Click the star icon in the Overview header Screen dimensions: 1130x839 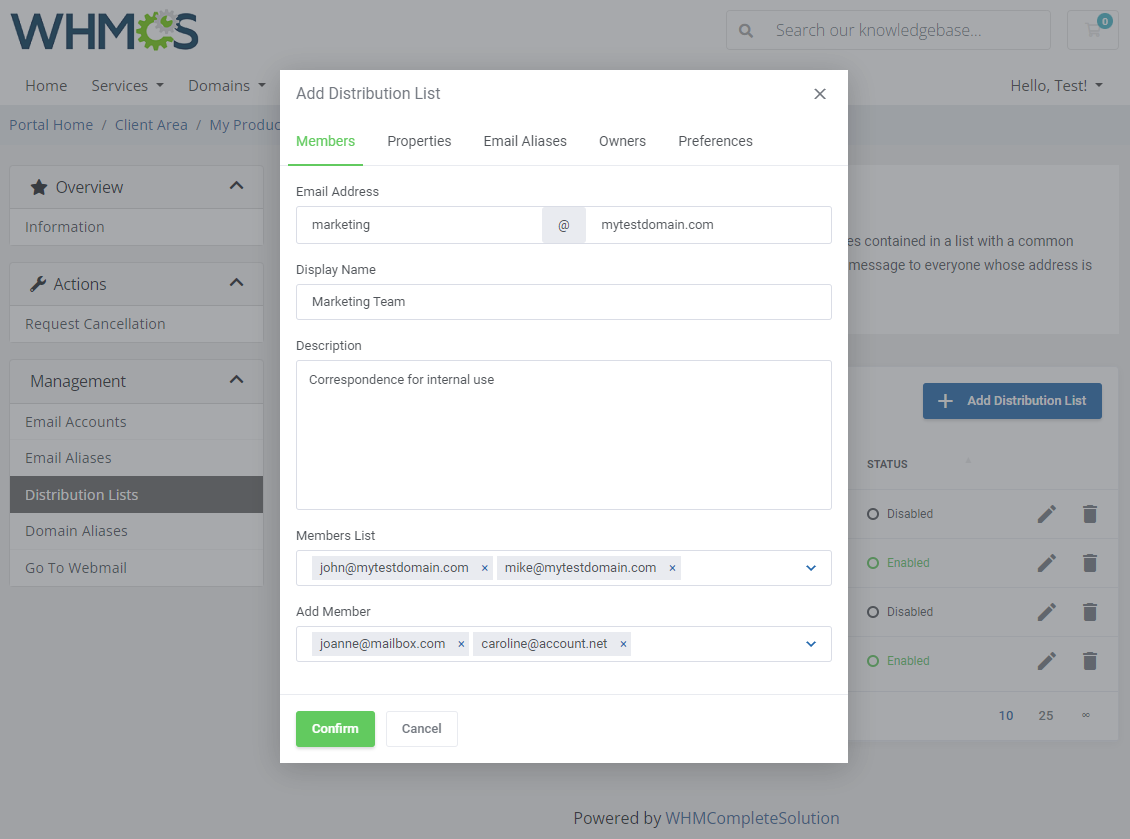[38, 186]
